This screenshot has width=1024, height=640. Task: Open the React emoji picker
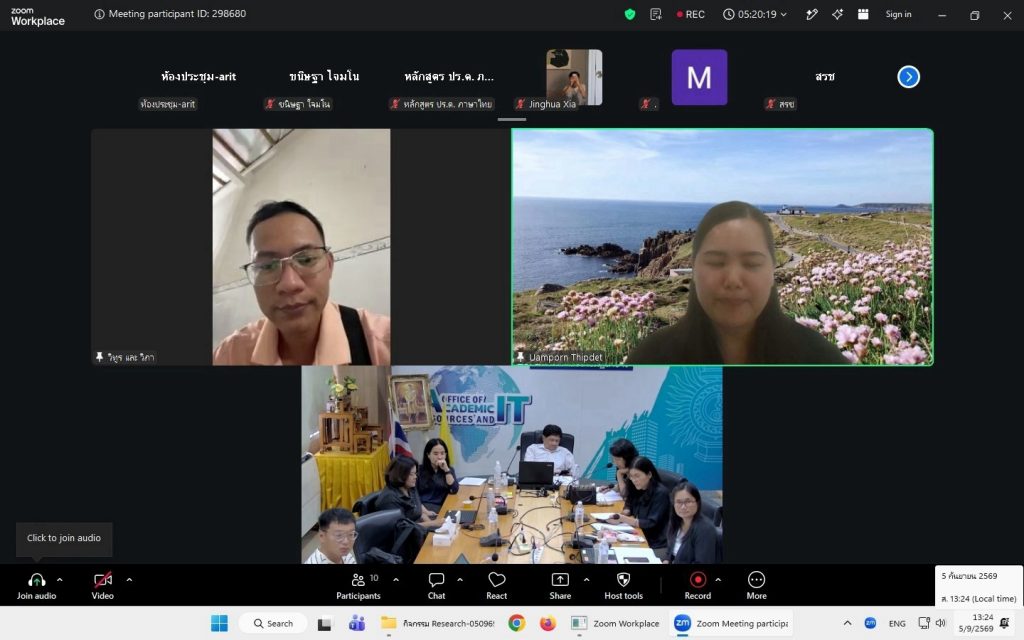496,586
